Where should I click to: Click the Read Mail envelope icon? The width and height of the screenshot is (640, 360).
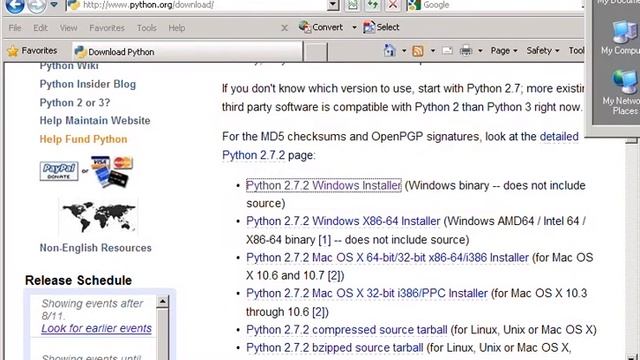447,51
